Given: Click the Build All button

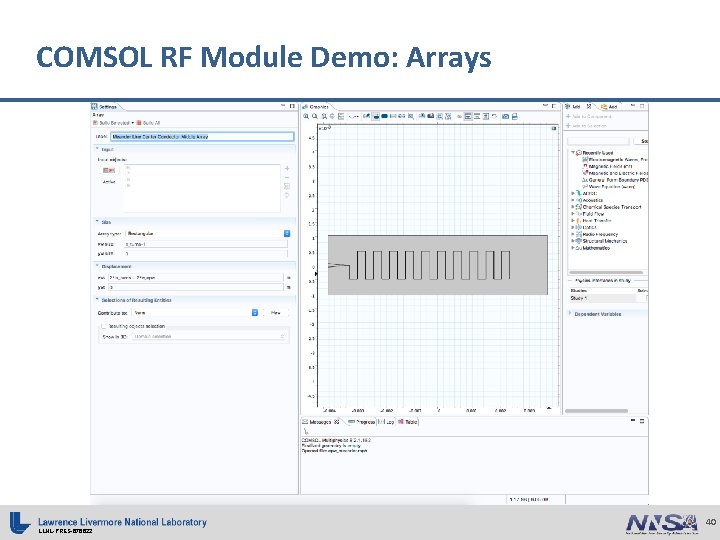Looking at the screenshot, I should click(x=148, y=123).
